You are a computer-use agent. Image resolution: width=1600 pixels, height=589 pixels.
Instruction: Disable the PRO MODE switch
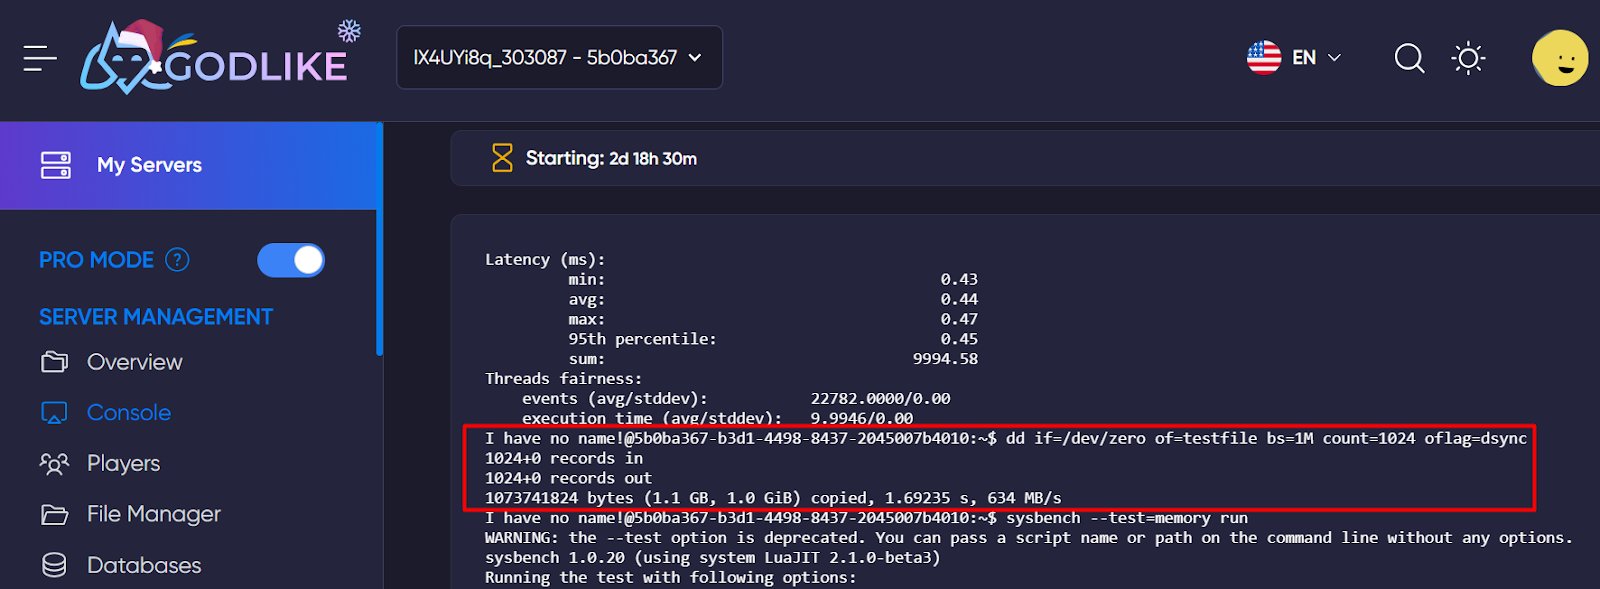click(291, 260)
